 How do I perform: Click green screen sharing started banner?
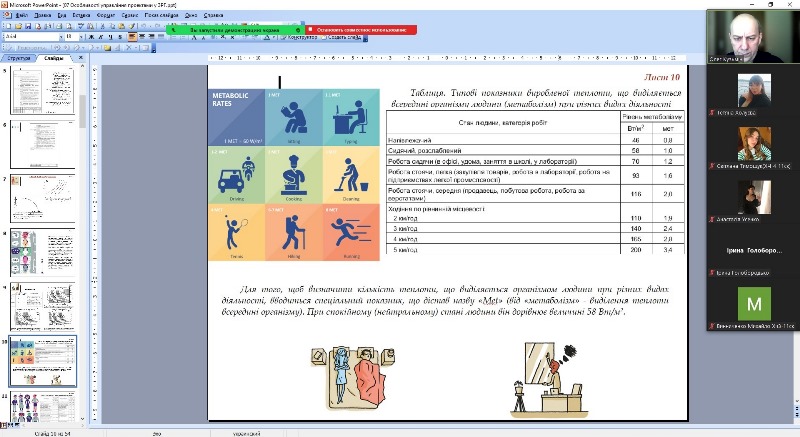tap(235, 30)
